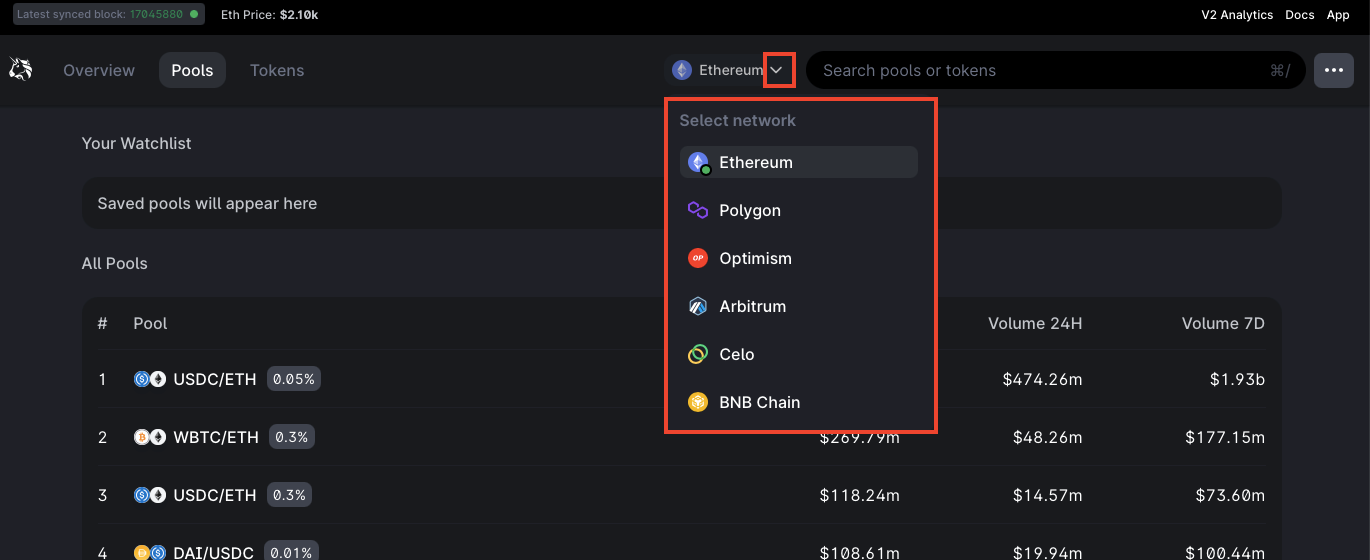Click the Arbitrum network icon

[x=698, y=306]
